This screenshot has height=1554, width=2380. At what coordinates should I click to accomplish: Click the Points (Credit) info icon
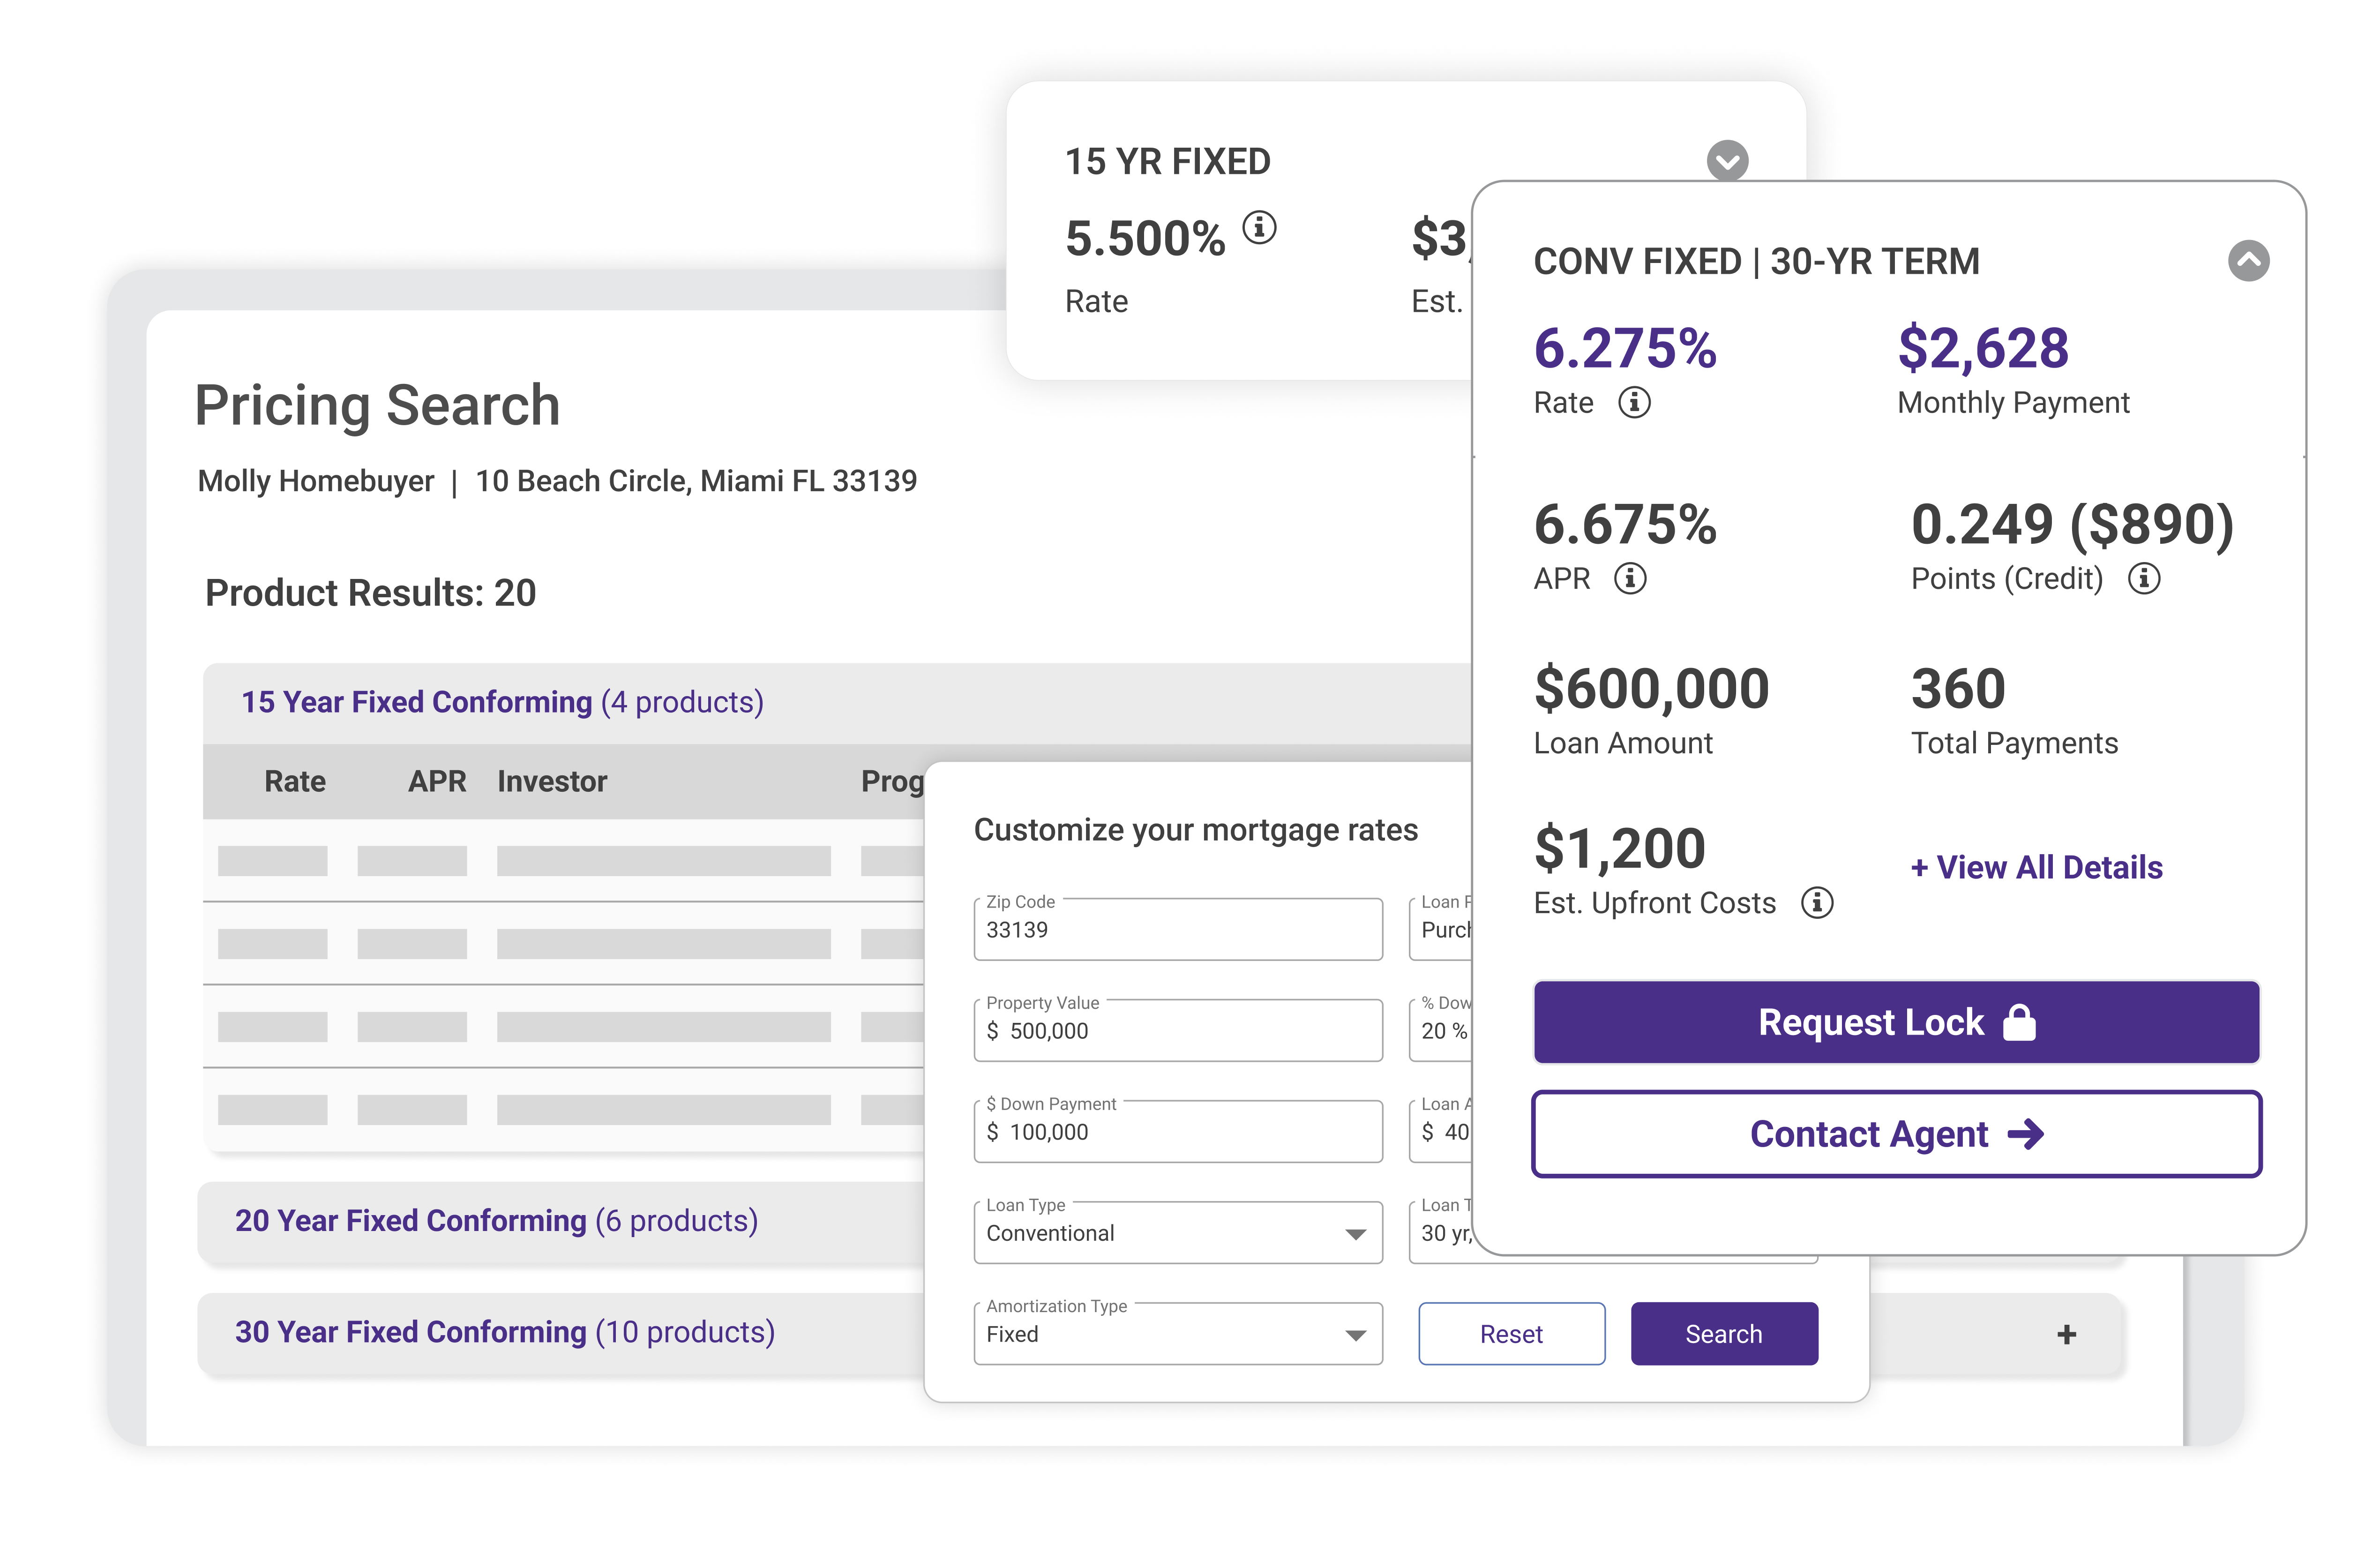pos(2143,578)
